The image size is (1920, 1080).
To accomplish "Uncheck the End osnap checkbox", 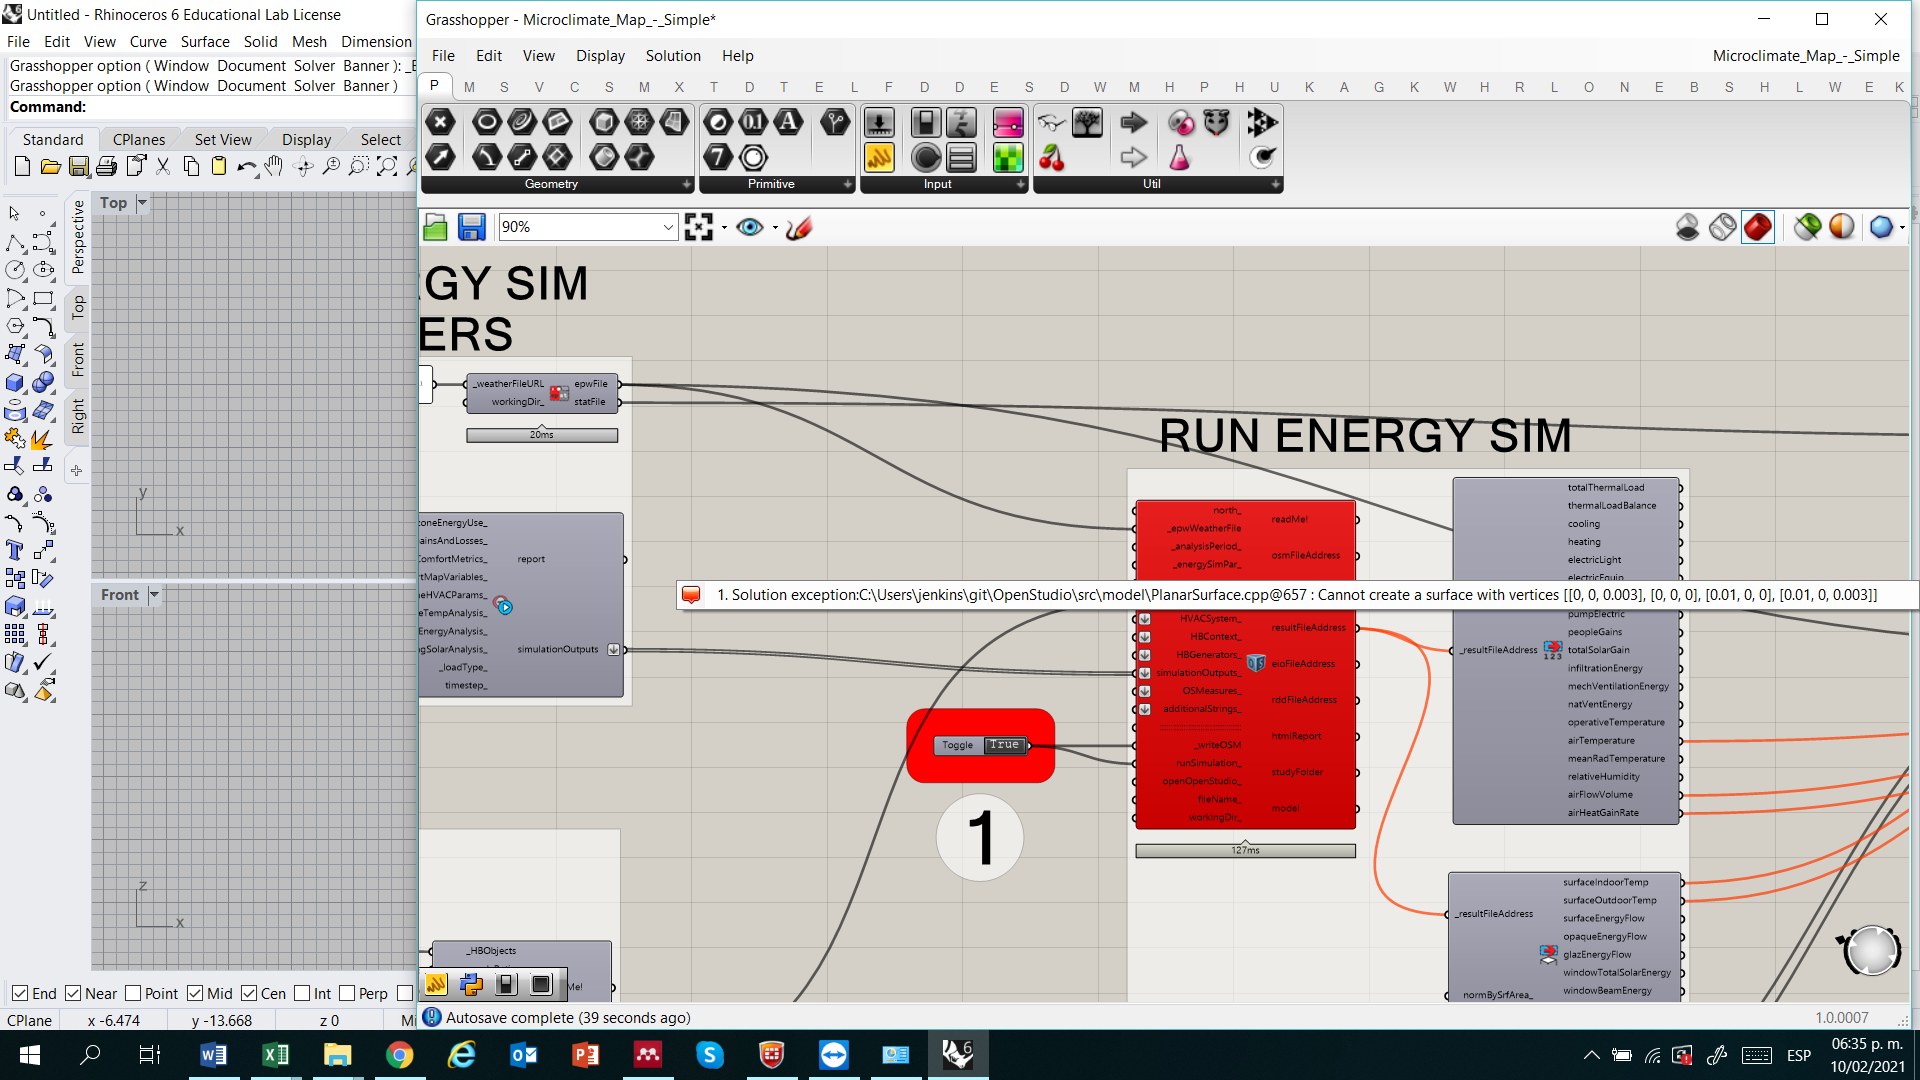I will 20,993.
